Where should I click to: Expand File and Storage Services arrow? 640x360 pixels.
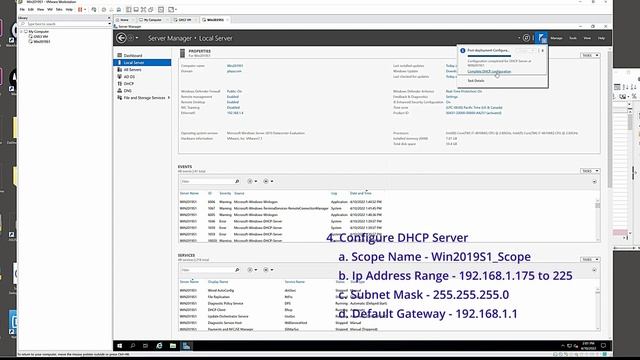(169, 98)
